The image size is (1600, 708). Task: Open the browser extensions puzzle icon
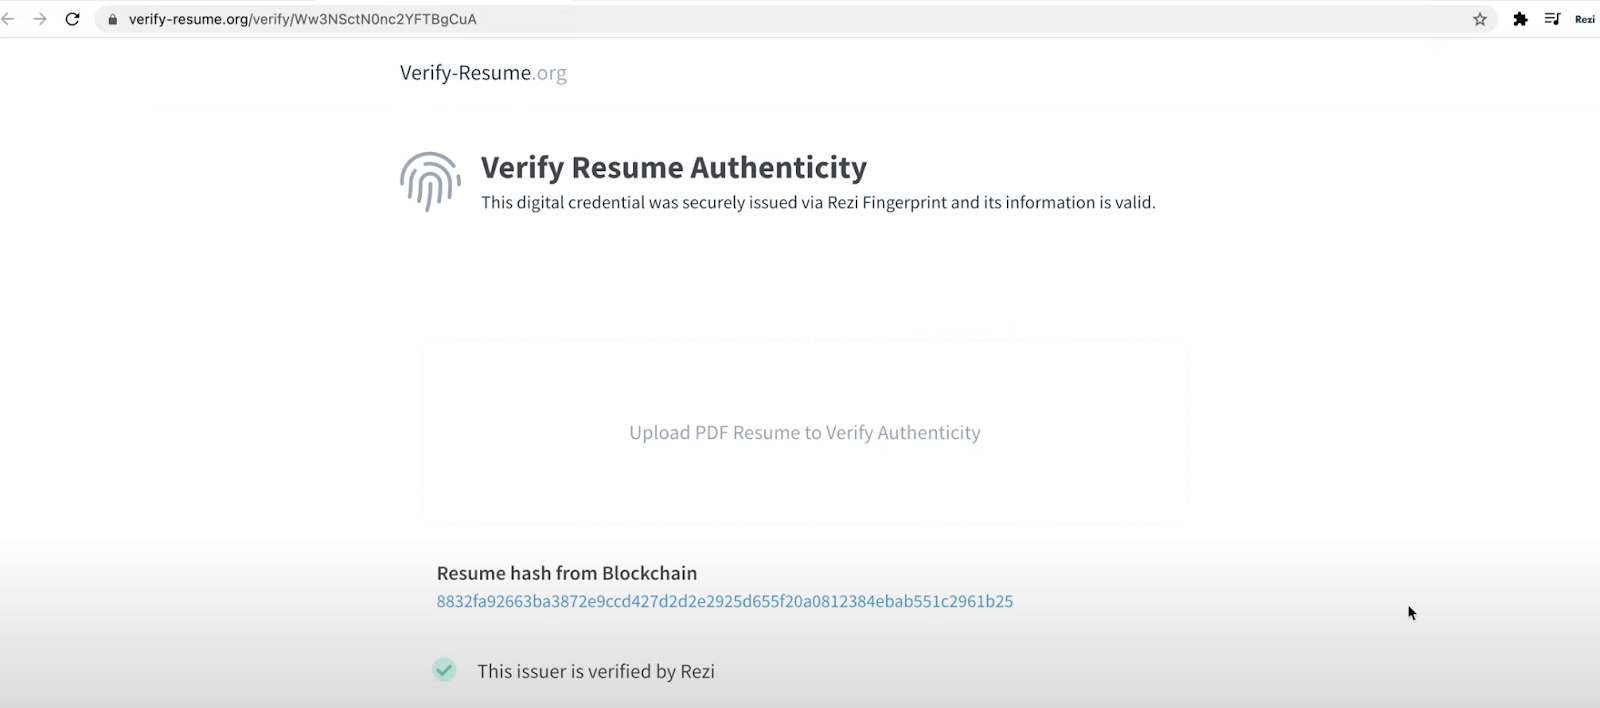tap(1520, 19)
